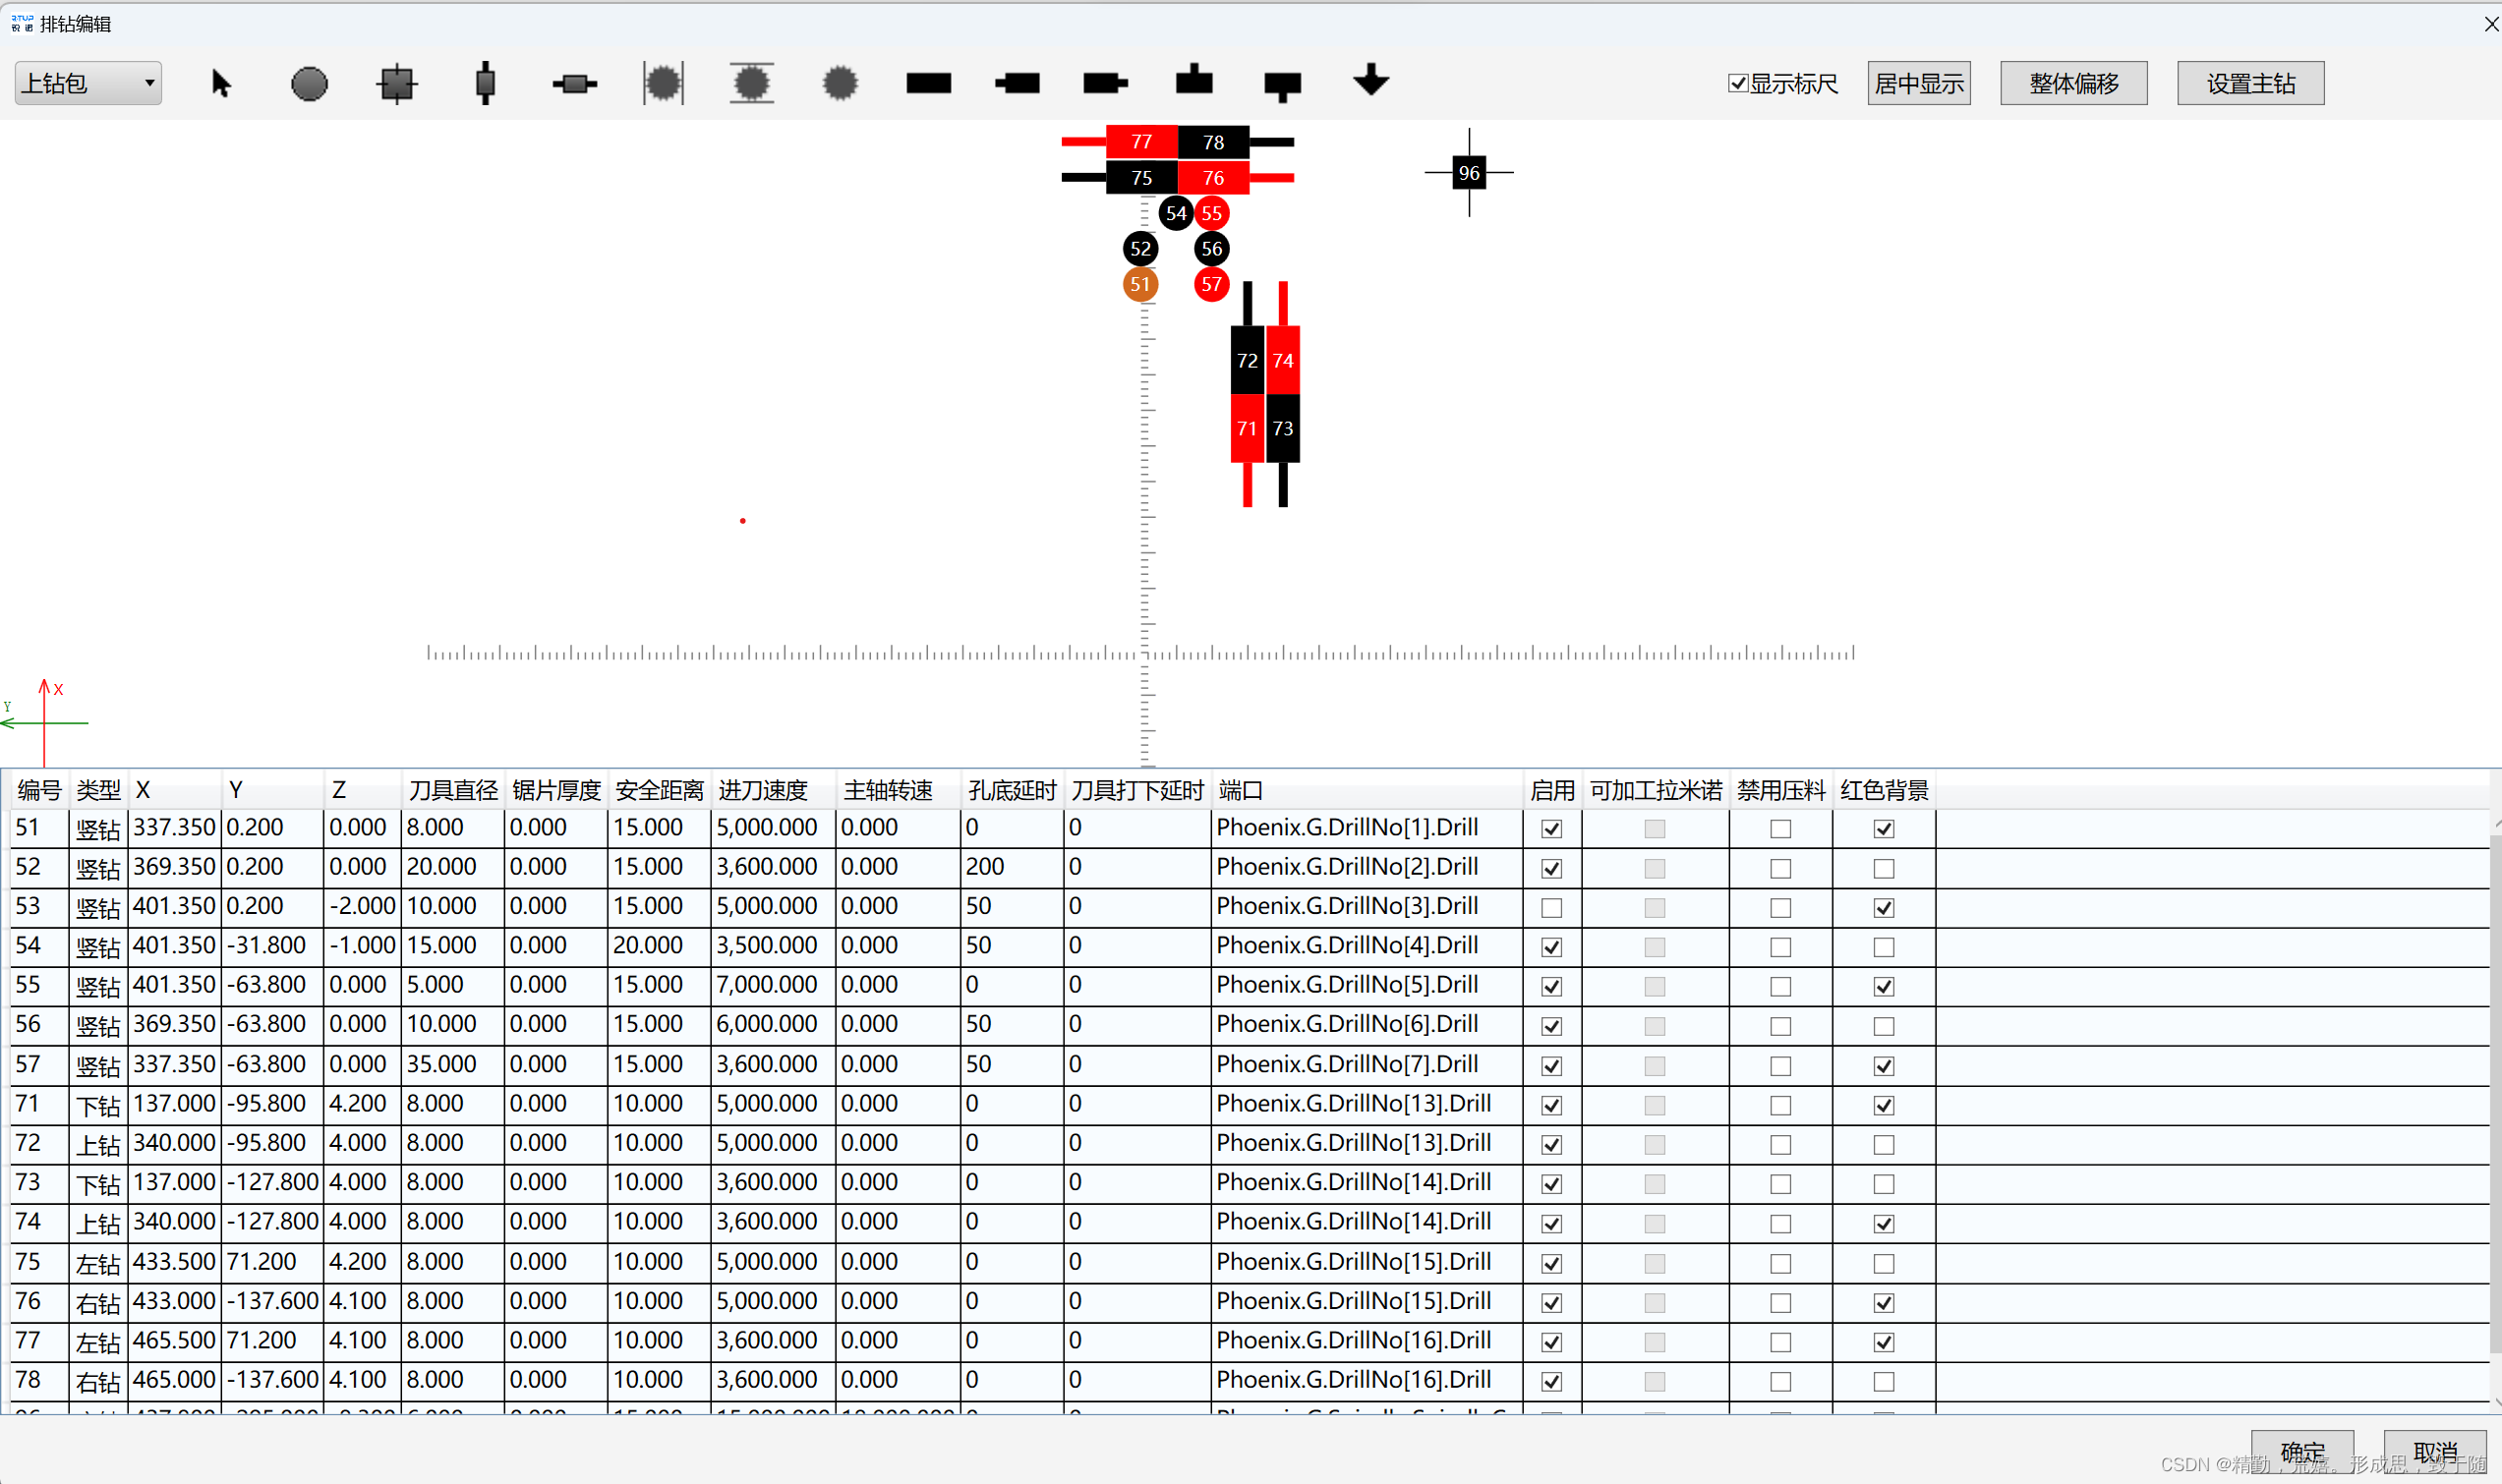Check 禁用压料 for row 51
Image resolution: width=2502 pixels, height=1484 pixels.
(1780, 829)
